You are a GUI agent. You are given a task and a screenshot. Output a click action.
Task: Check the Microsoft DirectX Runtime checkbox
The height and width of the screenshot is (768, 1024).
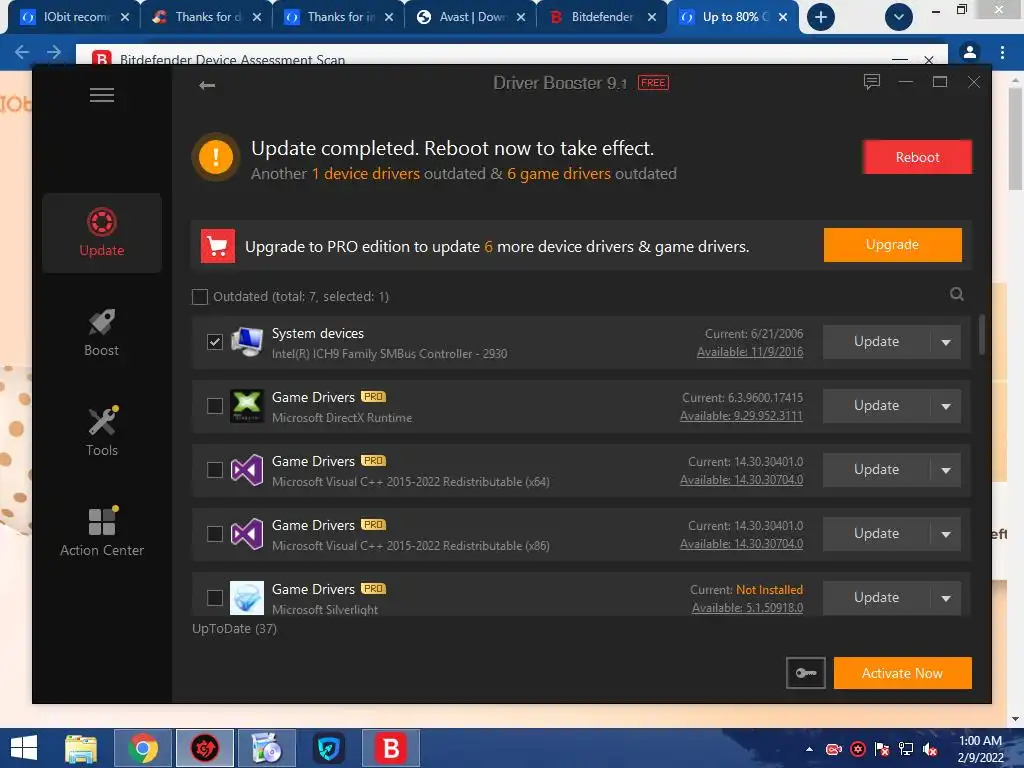(x=215, y=406)
